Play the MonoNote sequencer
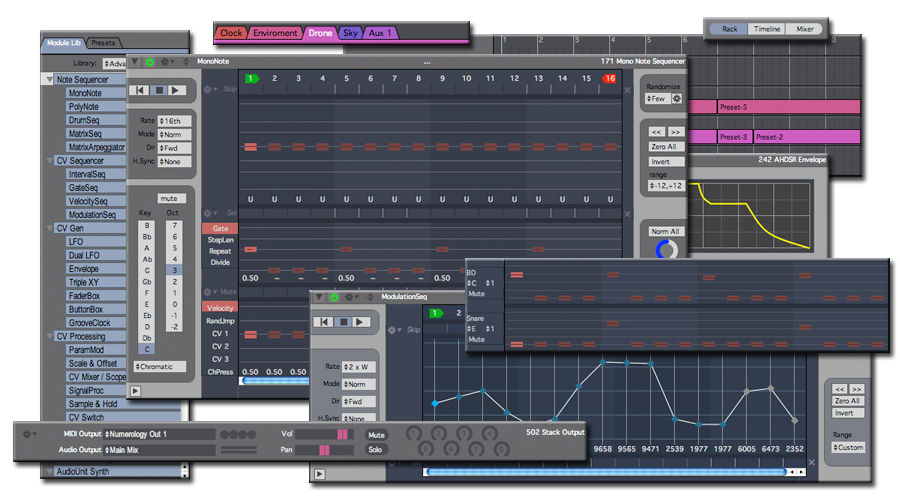900x500 pixels. [x=177, y=90]
